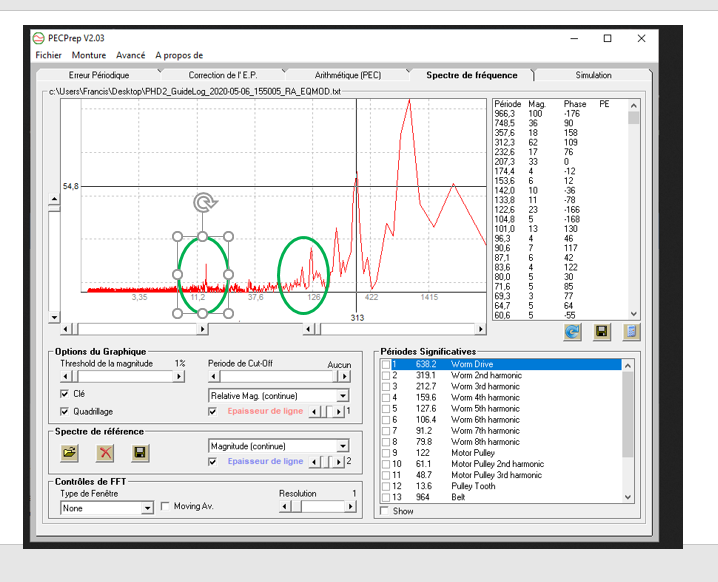718x582 pixels.
Task: Decrease blue reference line thickness left arrow
Action: click(x=314, y=462)
